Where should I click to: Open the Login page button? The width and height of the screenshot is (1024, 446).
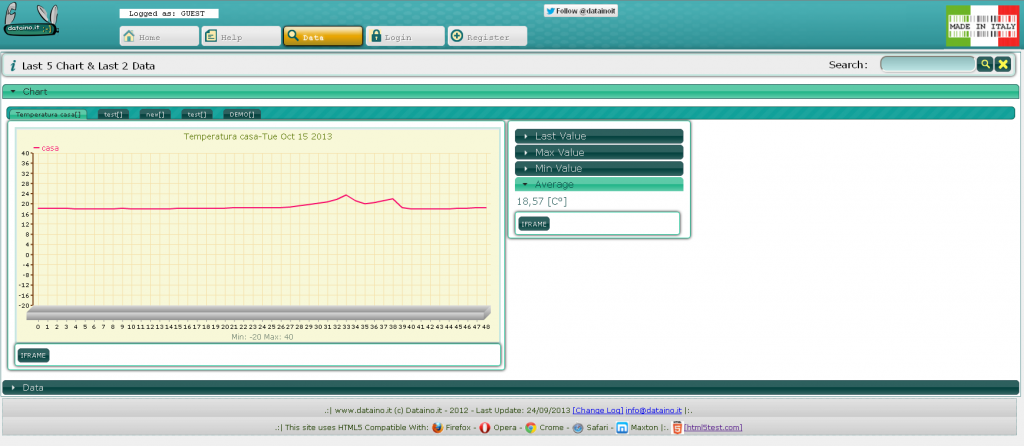(x=404, y=36)
